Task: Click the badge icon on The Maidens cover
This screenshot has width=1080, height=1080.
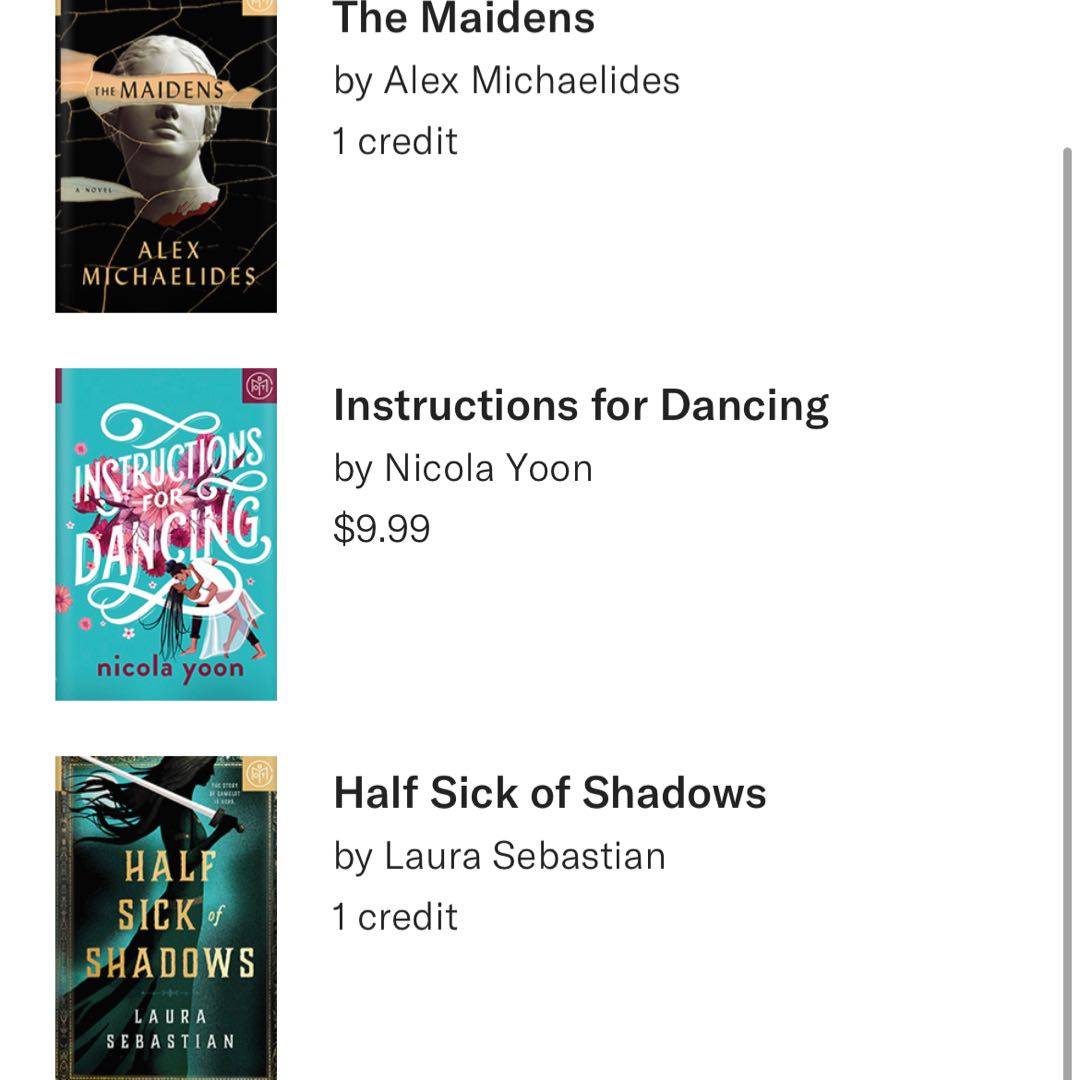Action: pyautogui.click(x=260, y=5)
